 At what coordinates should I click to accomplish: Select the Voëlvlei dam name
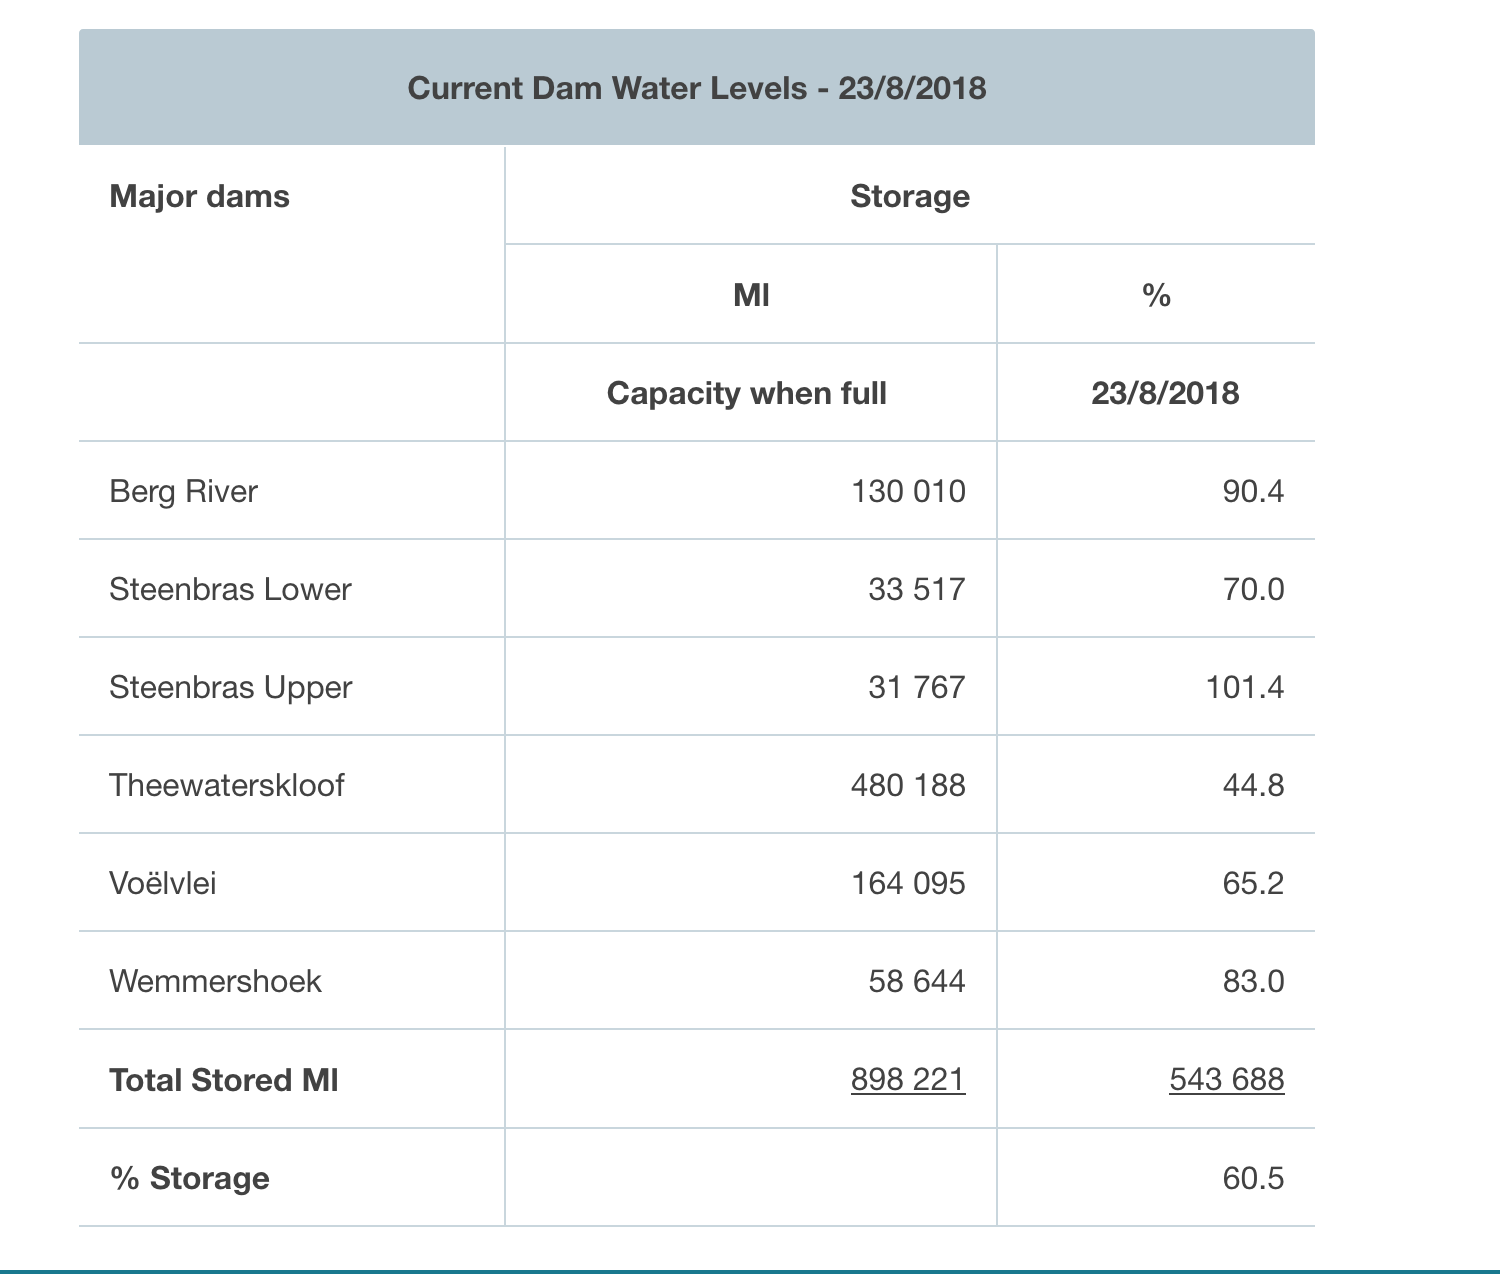click(163, 883)
